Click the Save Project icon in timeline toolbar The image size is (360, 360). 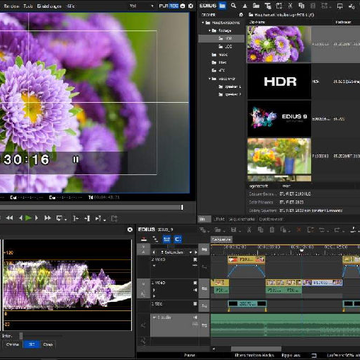click(x=234, y=230)
